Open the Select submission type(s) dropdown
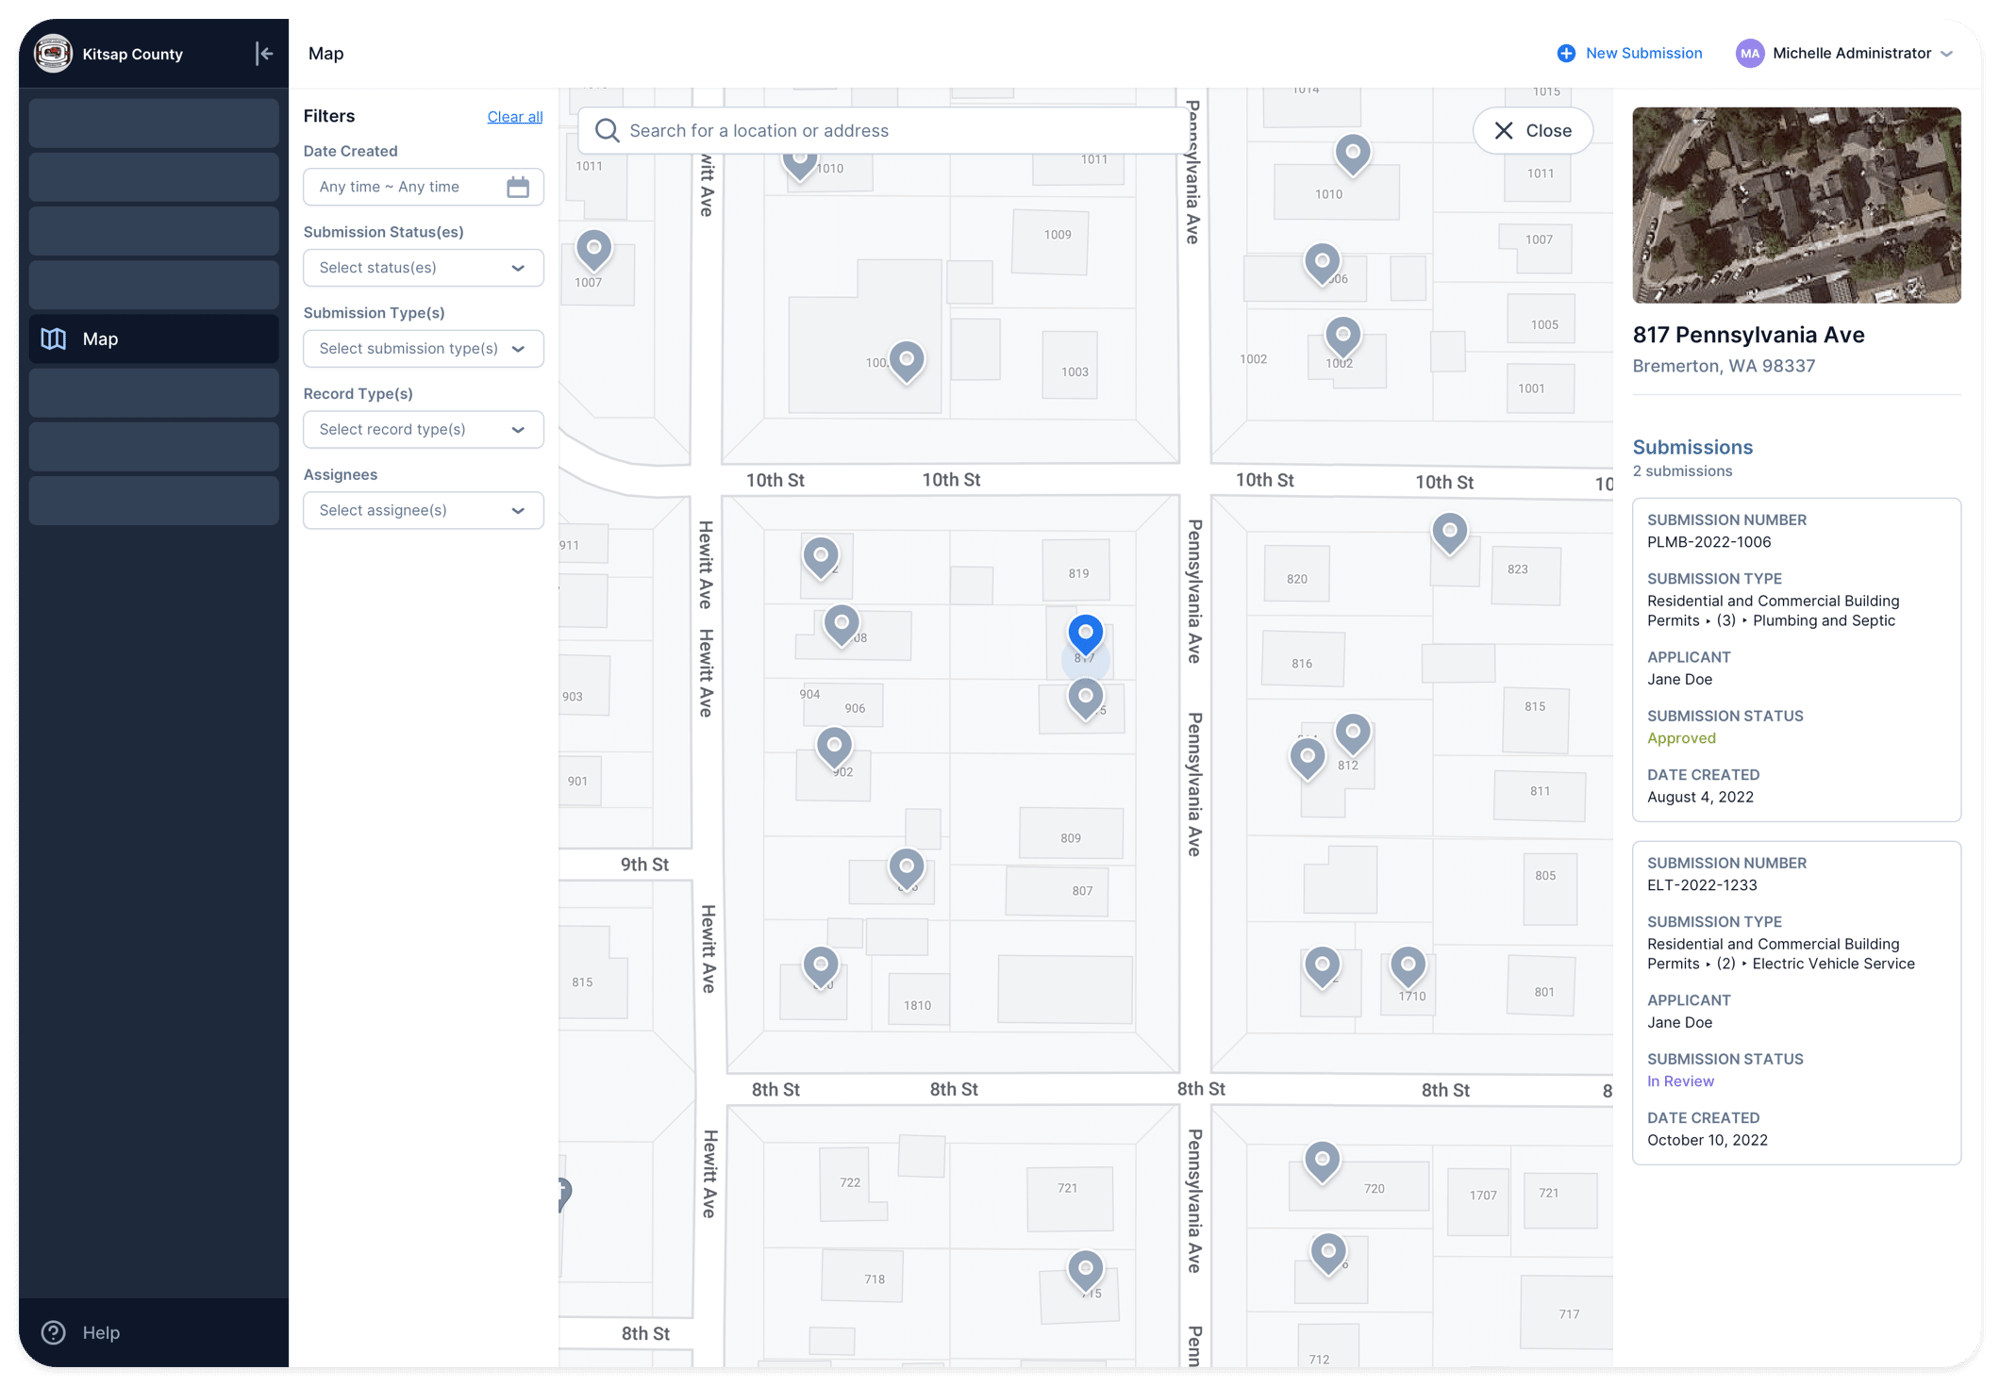 (423, 348)
